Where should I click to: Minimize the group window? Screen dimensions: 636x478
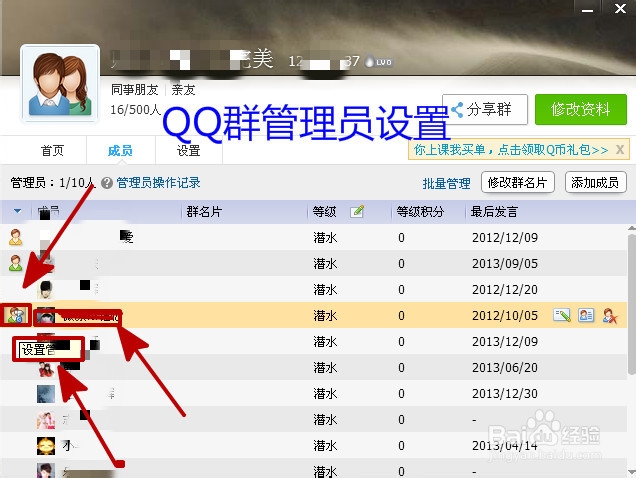click(587, 9)
